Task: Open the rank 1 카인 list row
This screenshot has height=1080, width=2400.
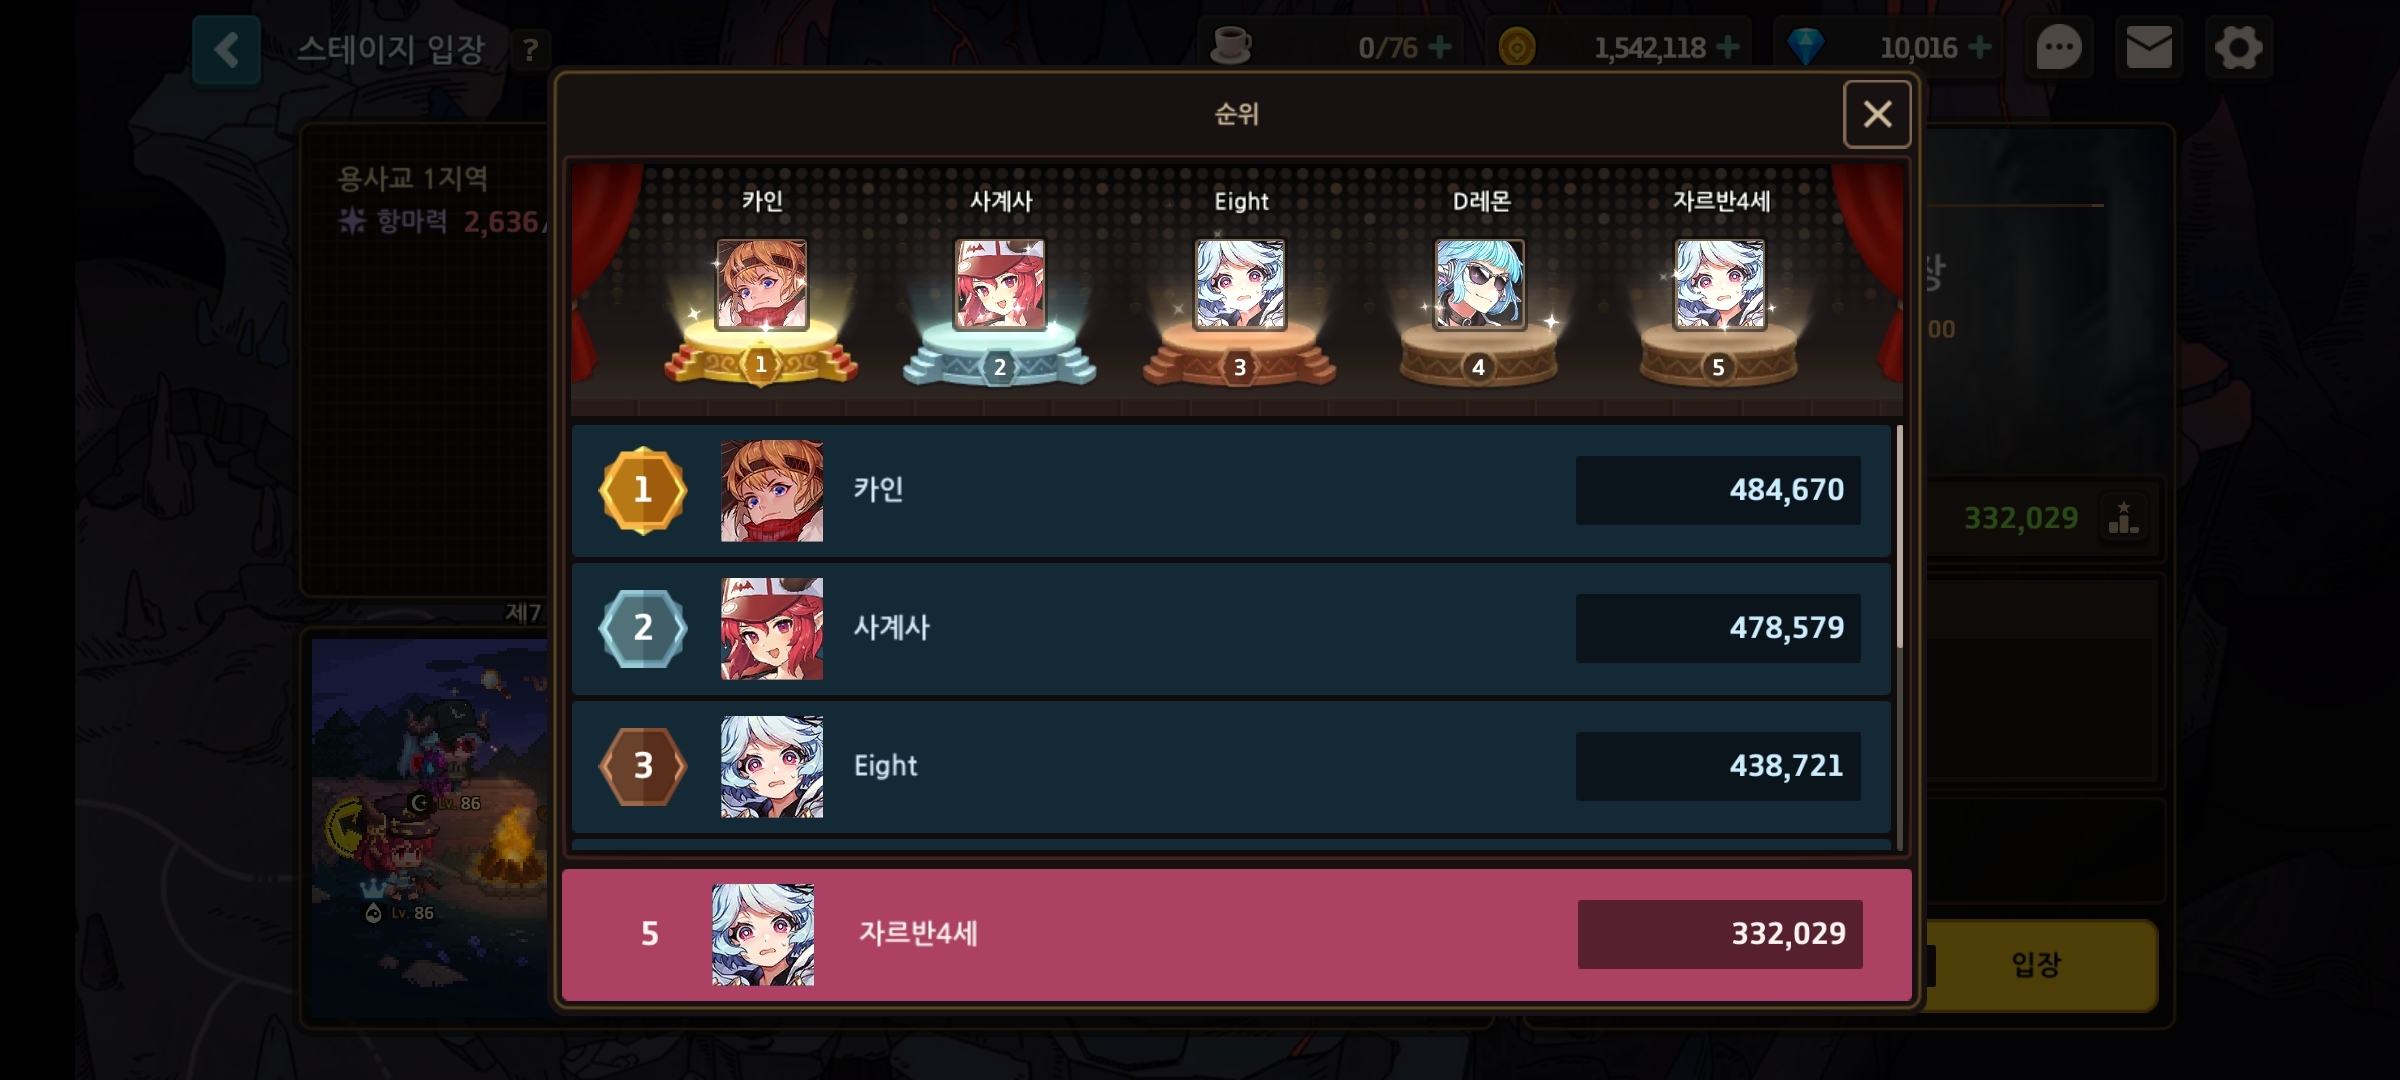Action: [1231, 491]
